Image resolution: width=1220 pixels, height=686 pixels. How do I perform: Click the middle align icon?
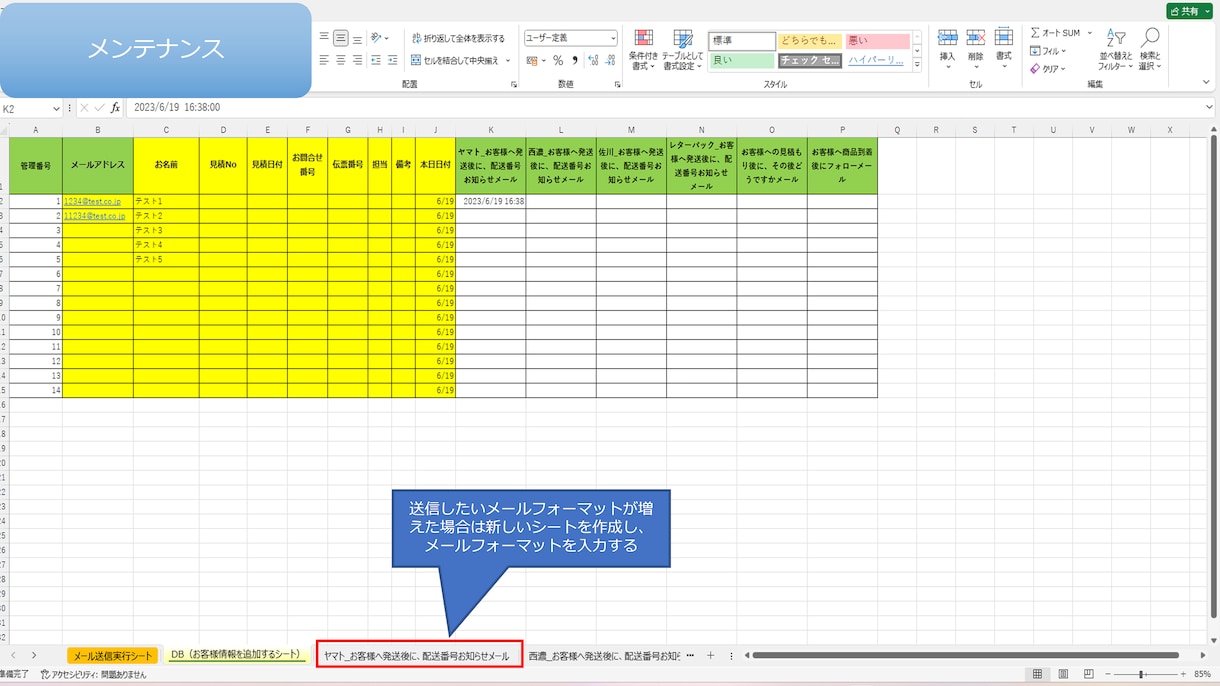tap(340, 38)
